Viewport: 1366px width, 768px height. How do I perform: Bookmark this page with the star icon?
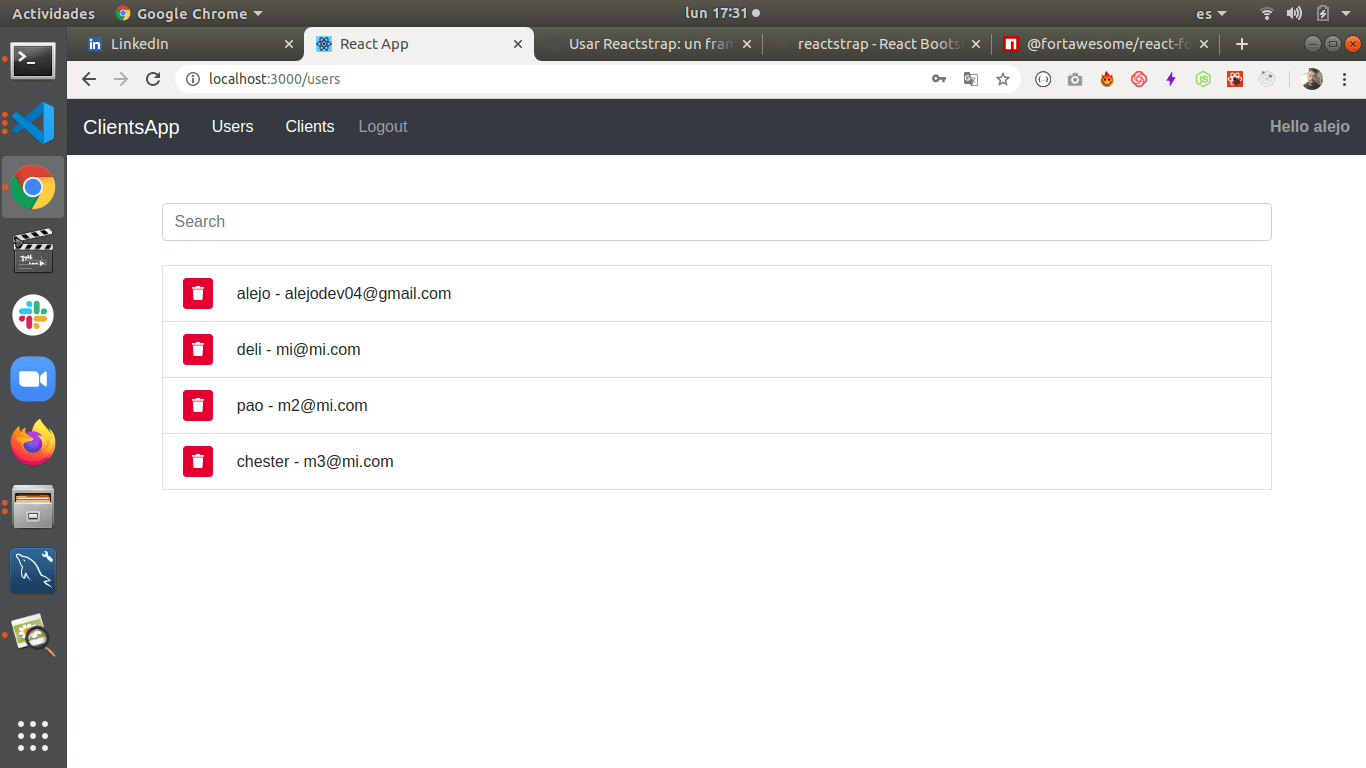coord(1002,79)
